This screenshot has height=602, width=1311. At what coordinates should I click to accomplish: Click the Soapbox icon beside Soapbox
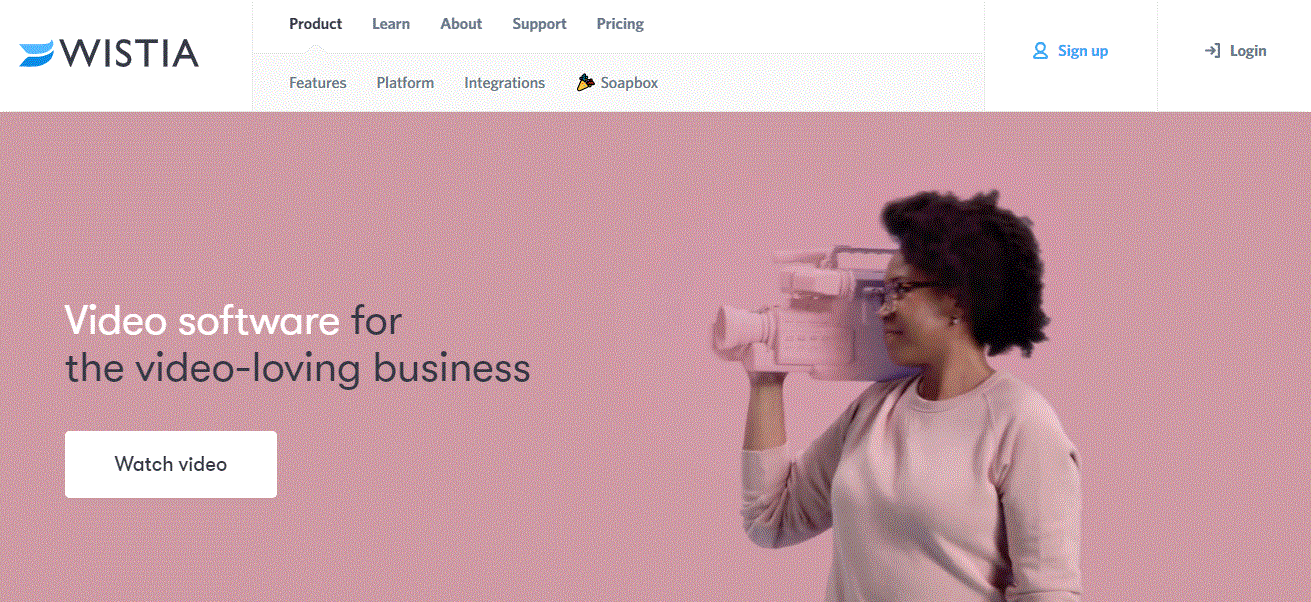[x=585, y=82]
